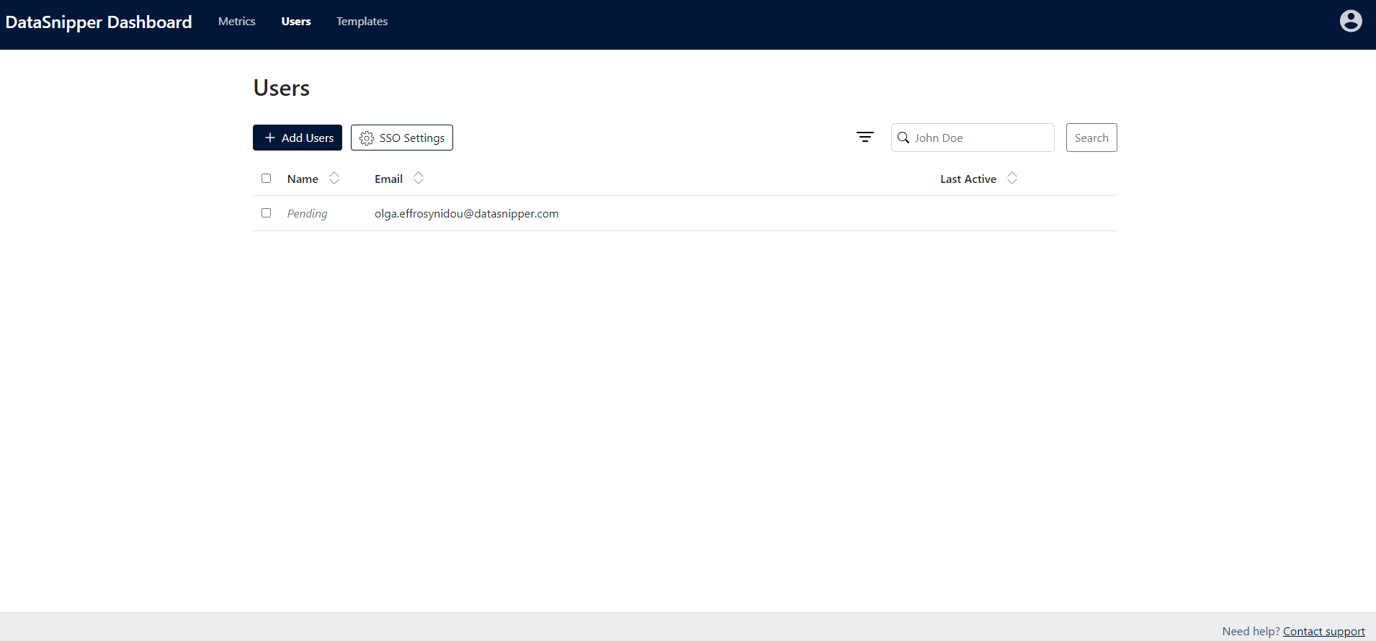Check the checkbox next to the Pending user
This screenshot has height=641, width=1376.
(x=266, y=212)
